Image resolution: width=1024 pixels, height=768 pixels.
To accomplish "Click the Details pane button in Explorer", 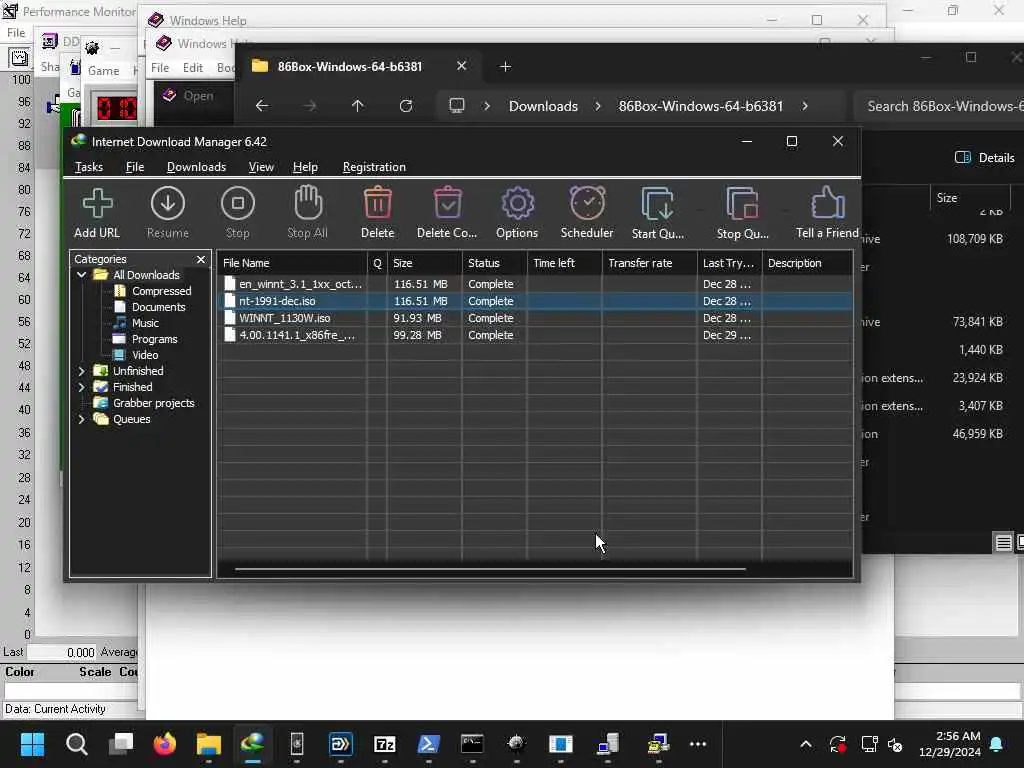I will click(985, 157).
